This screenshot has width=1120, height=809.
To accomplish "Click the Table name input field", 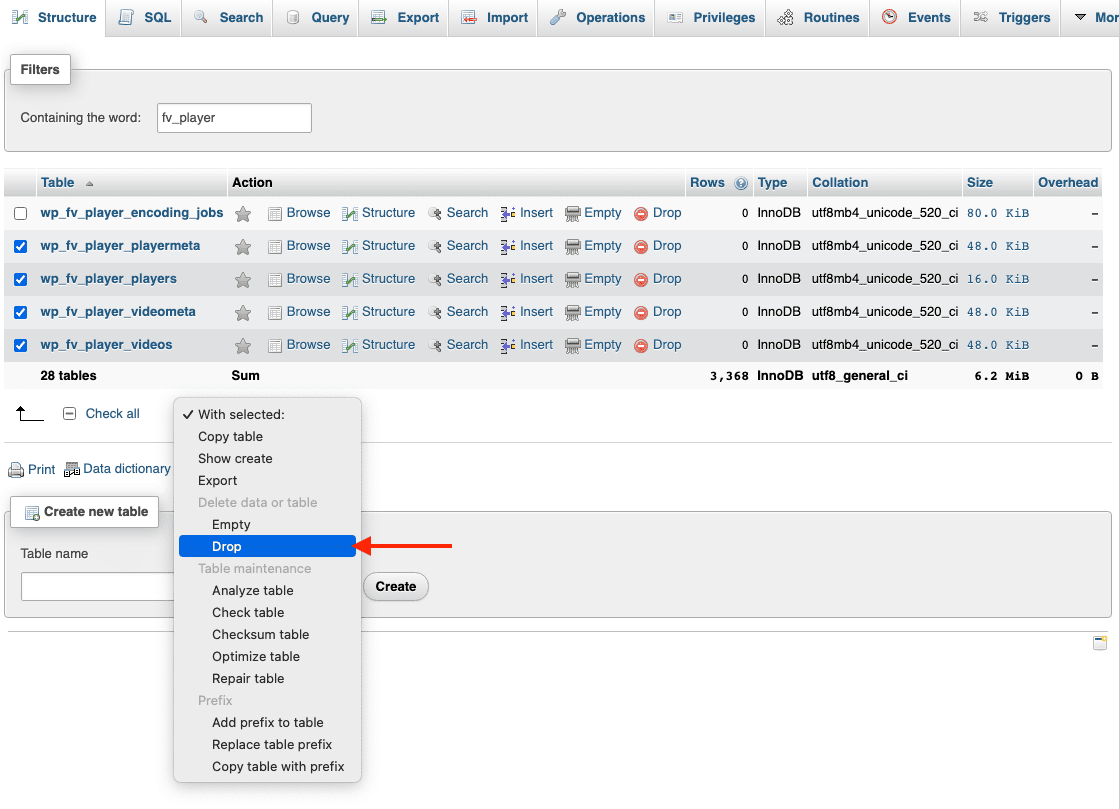I will pos(98,586).
